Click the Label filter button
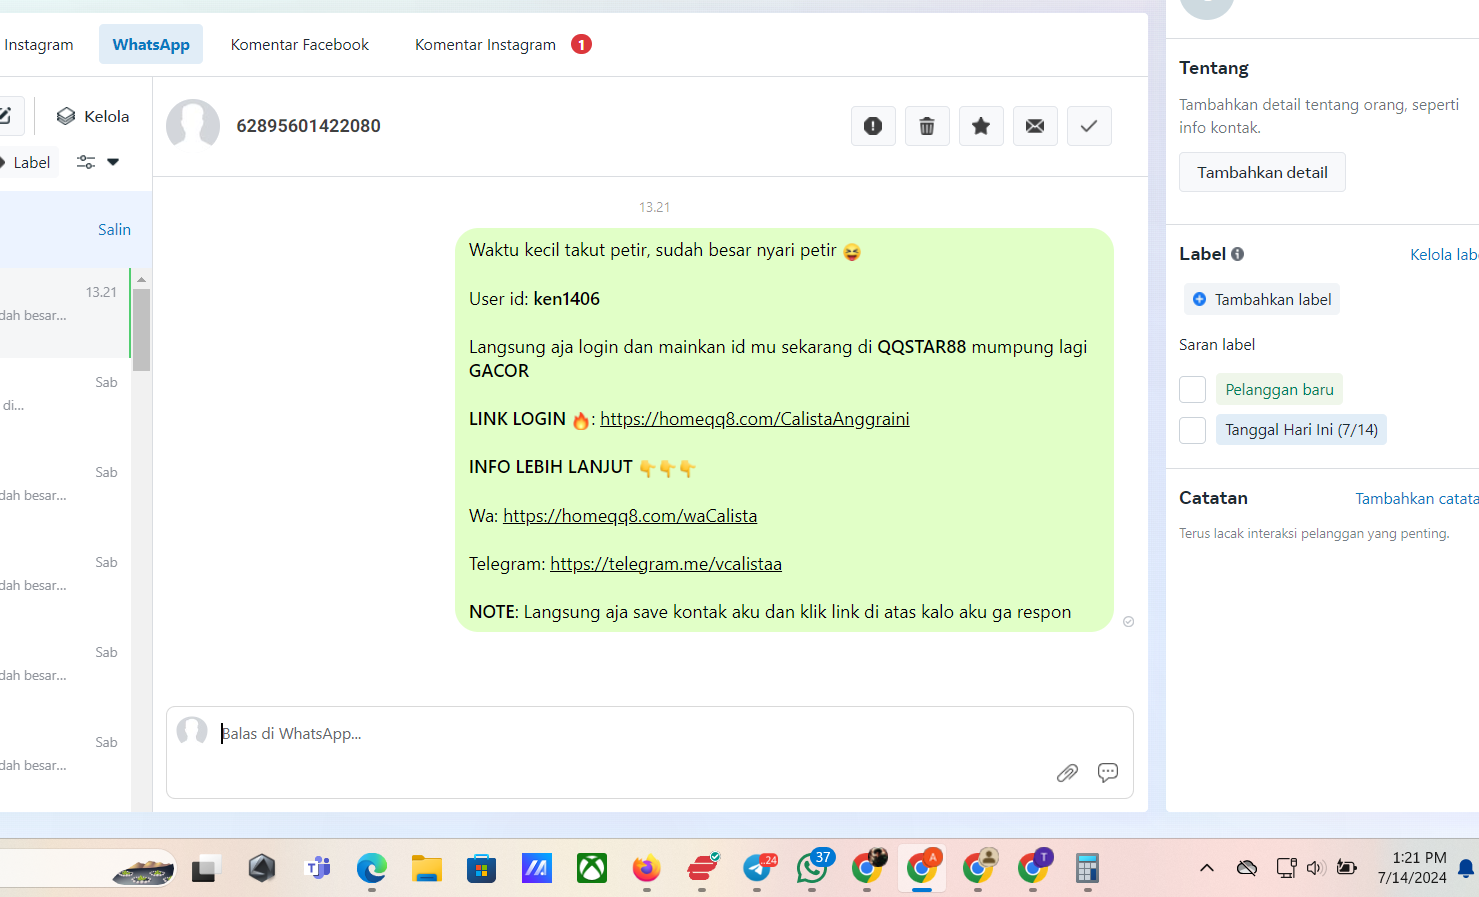This screenshot has height=897, width=1479. tap(27, 162)
